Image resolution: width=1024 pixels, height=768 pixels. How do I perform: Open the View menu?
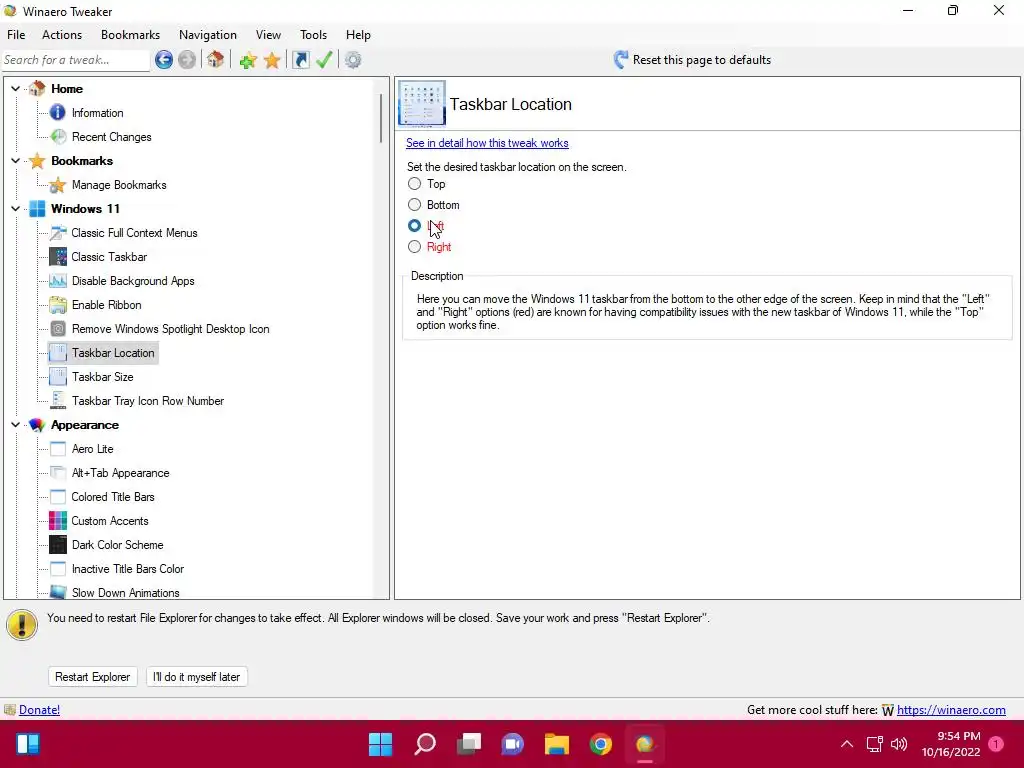268,35
